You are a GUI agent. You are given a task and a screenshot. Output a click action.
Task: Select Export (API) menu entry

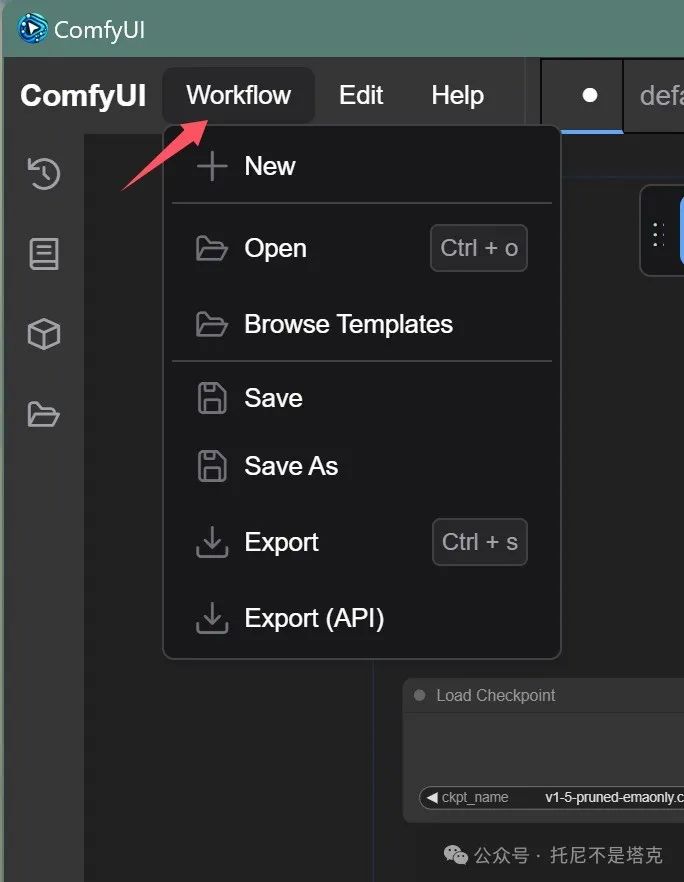(x=362, y=618)
